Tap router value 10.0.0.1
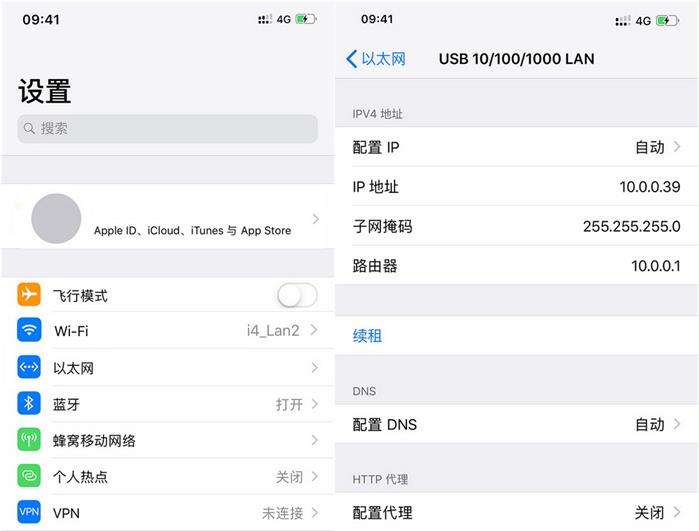The width and height of the screenshot is (699, 531). pos(655,266)
